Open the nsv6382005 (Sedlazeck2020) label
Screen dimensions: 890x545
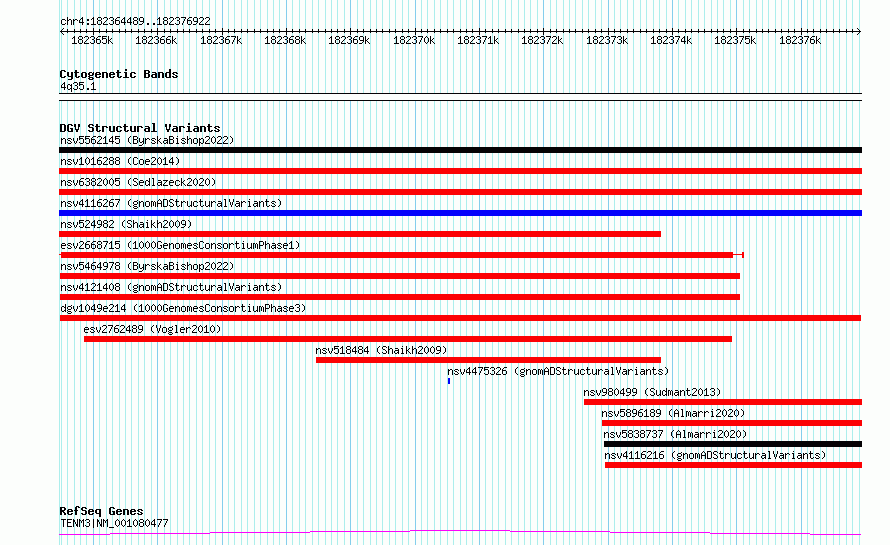pyautogui.click(x=138, y=182)
